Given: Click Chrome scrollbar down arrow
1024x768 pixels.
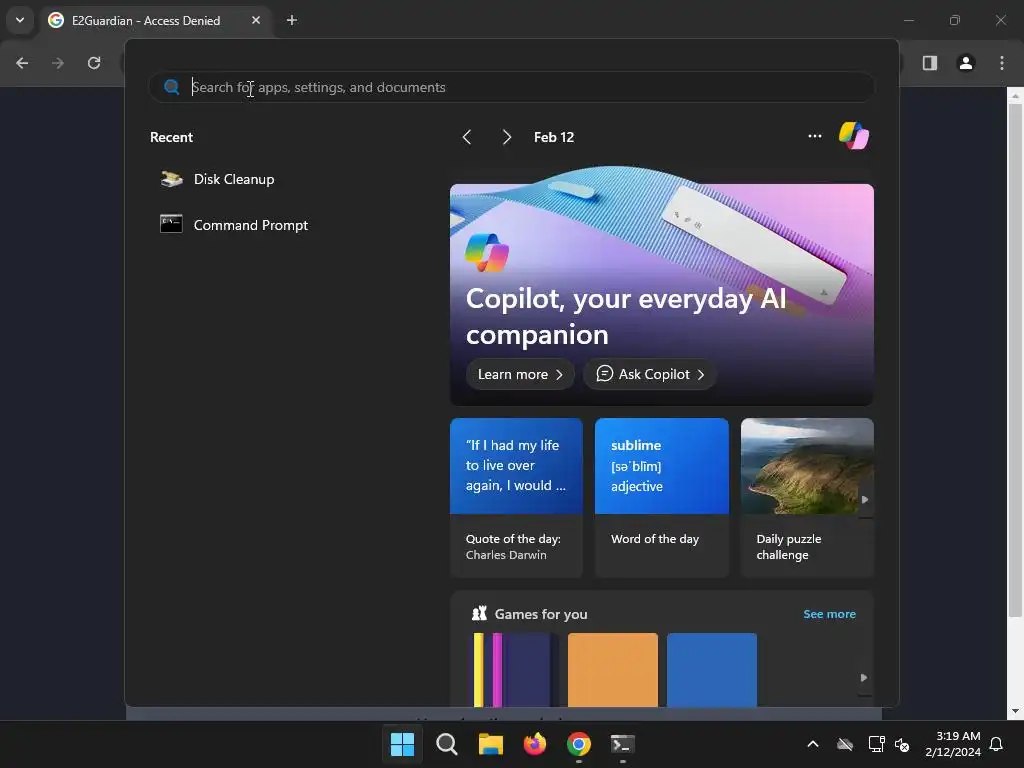Looking at the screenshot, I should click(1015, 711).
